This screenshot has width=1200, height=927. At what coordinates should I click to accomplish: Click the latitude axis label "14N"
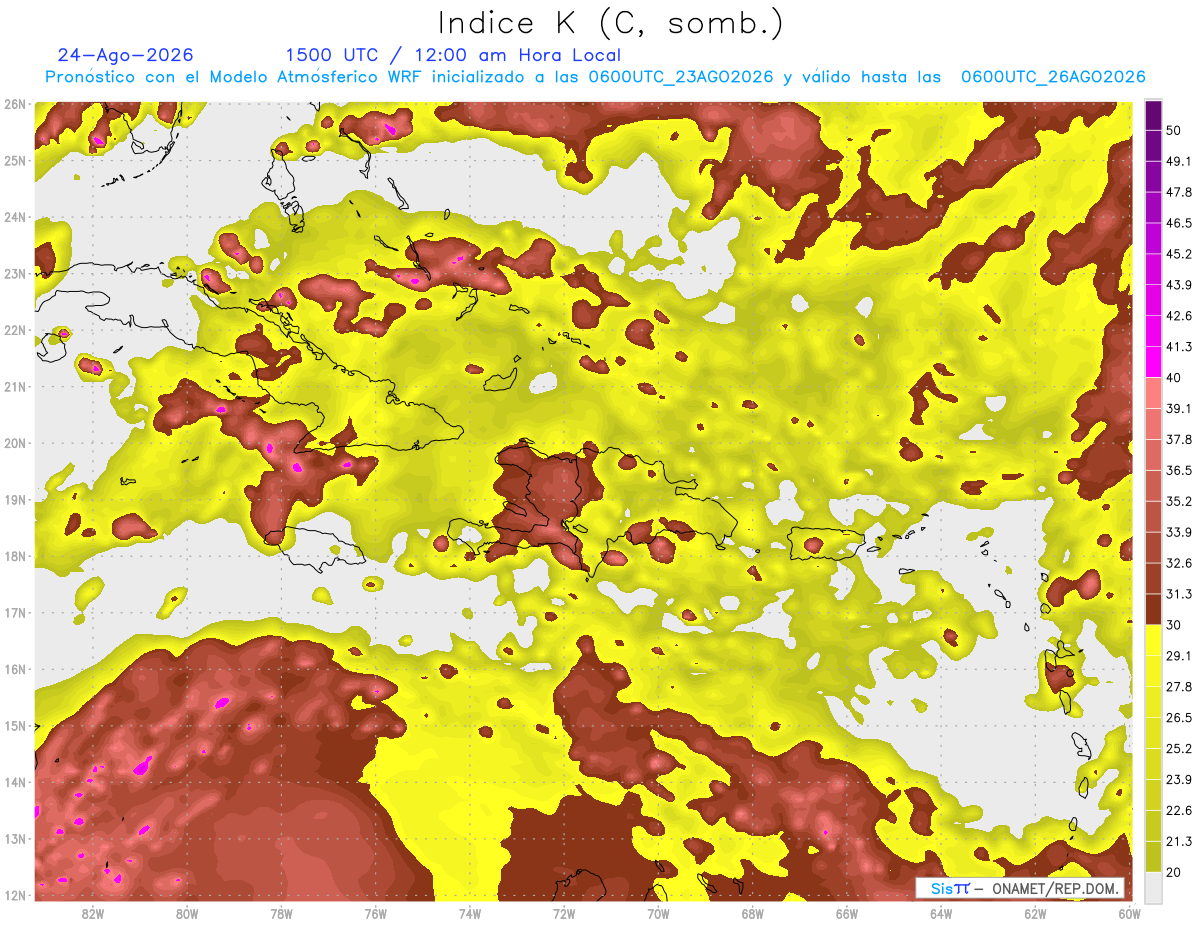coord(15,782)
